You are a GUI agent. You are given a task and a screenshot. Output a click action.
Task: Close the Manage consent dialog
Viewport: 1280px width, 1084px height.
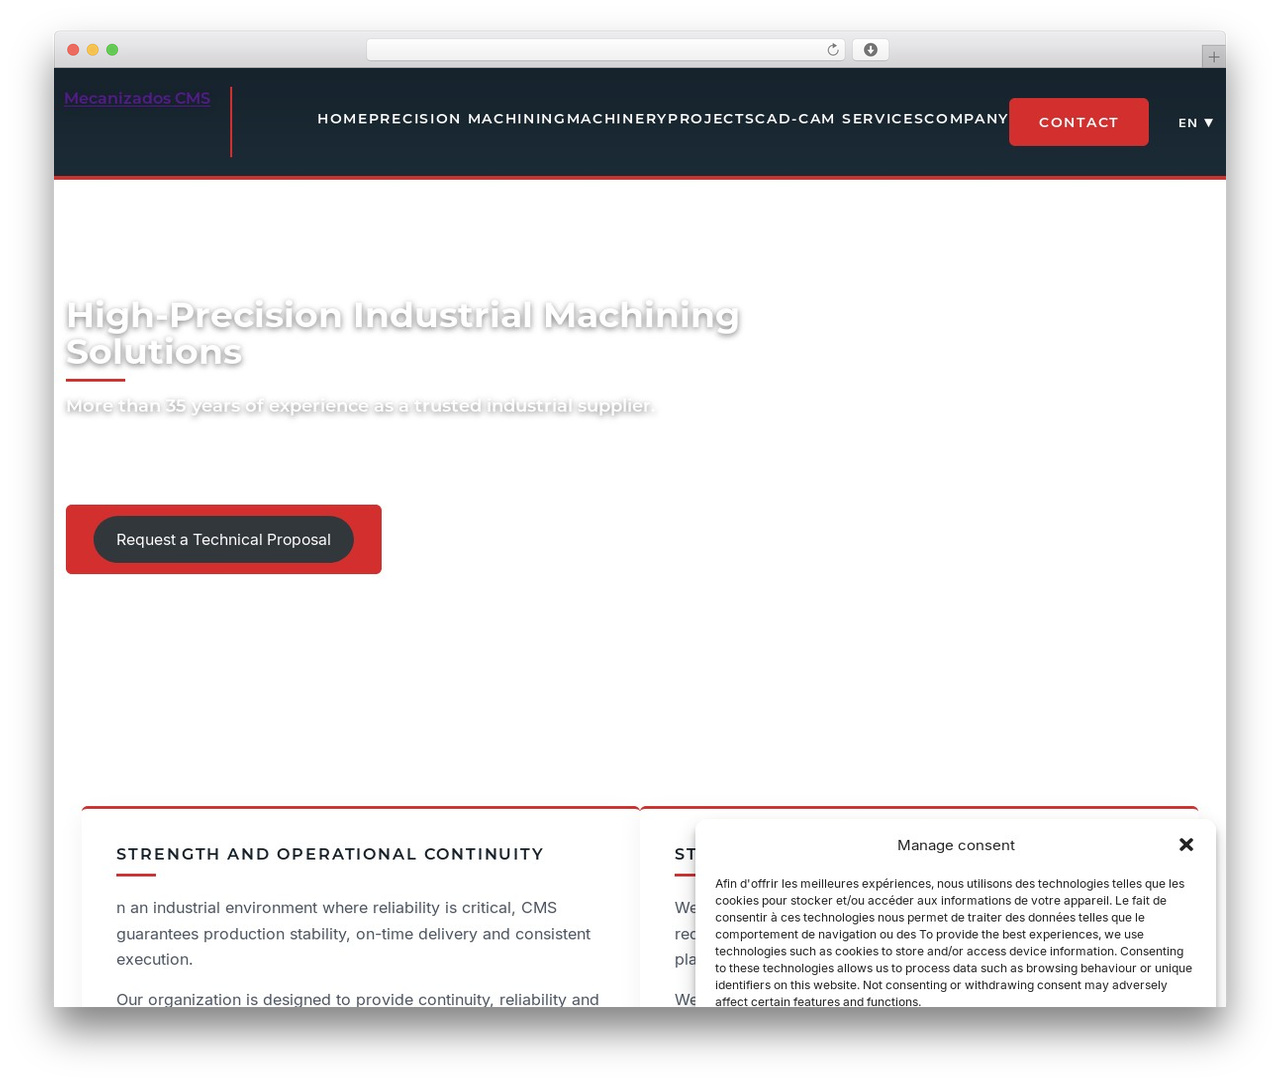(1186, 845)
